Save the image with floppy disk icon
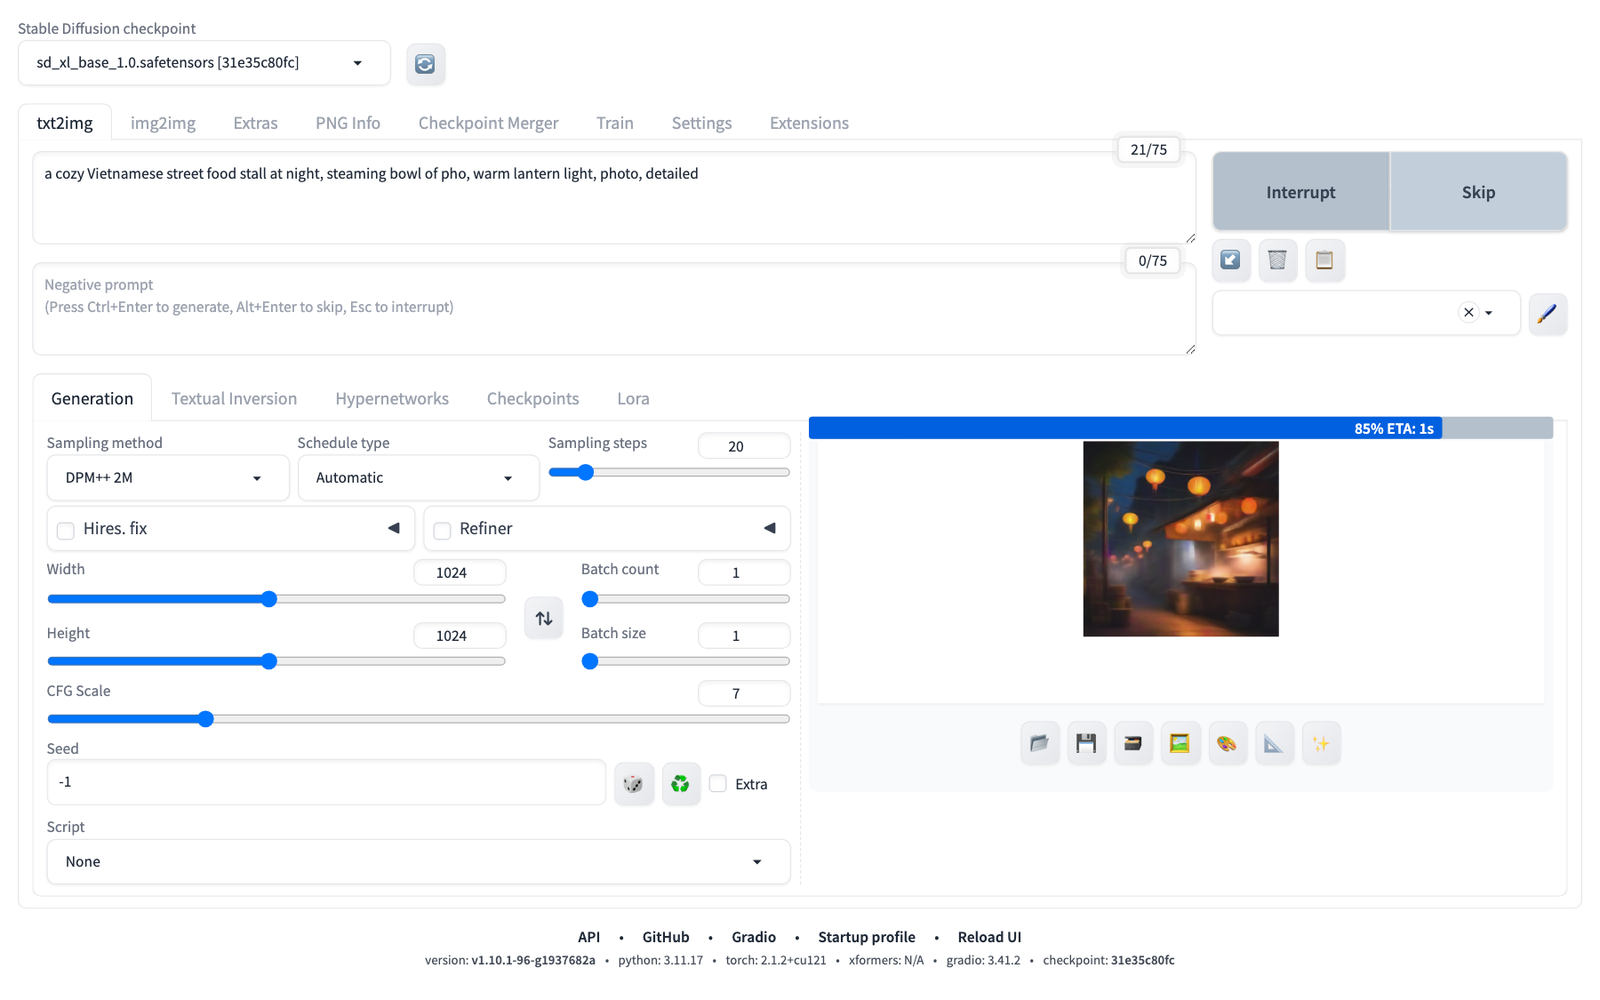 click(1086, 743)
